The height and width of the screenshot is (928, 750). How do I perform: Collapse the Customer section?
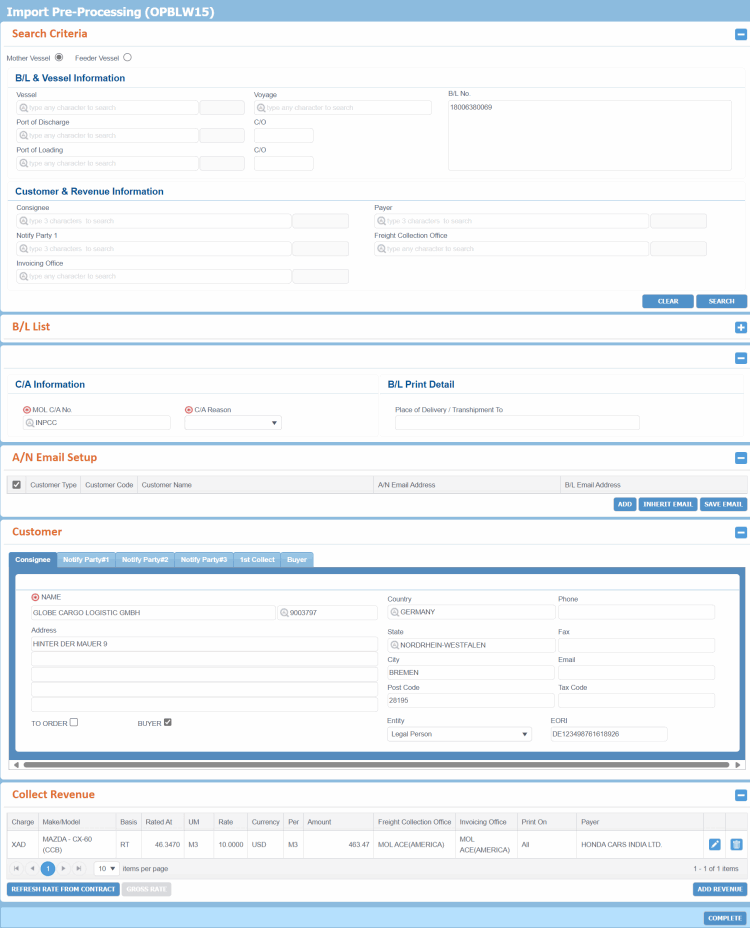point(741,533)
